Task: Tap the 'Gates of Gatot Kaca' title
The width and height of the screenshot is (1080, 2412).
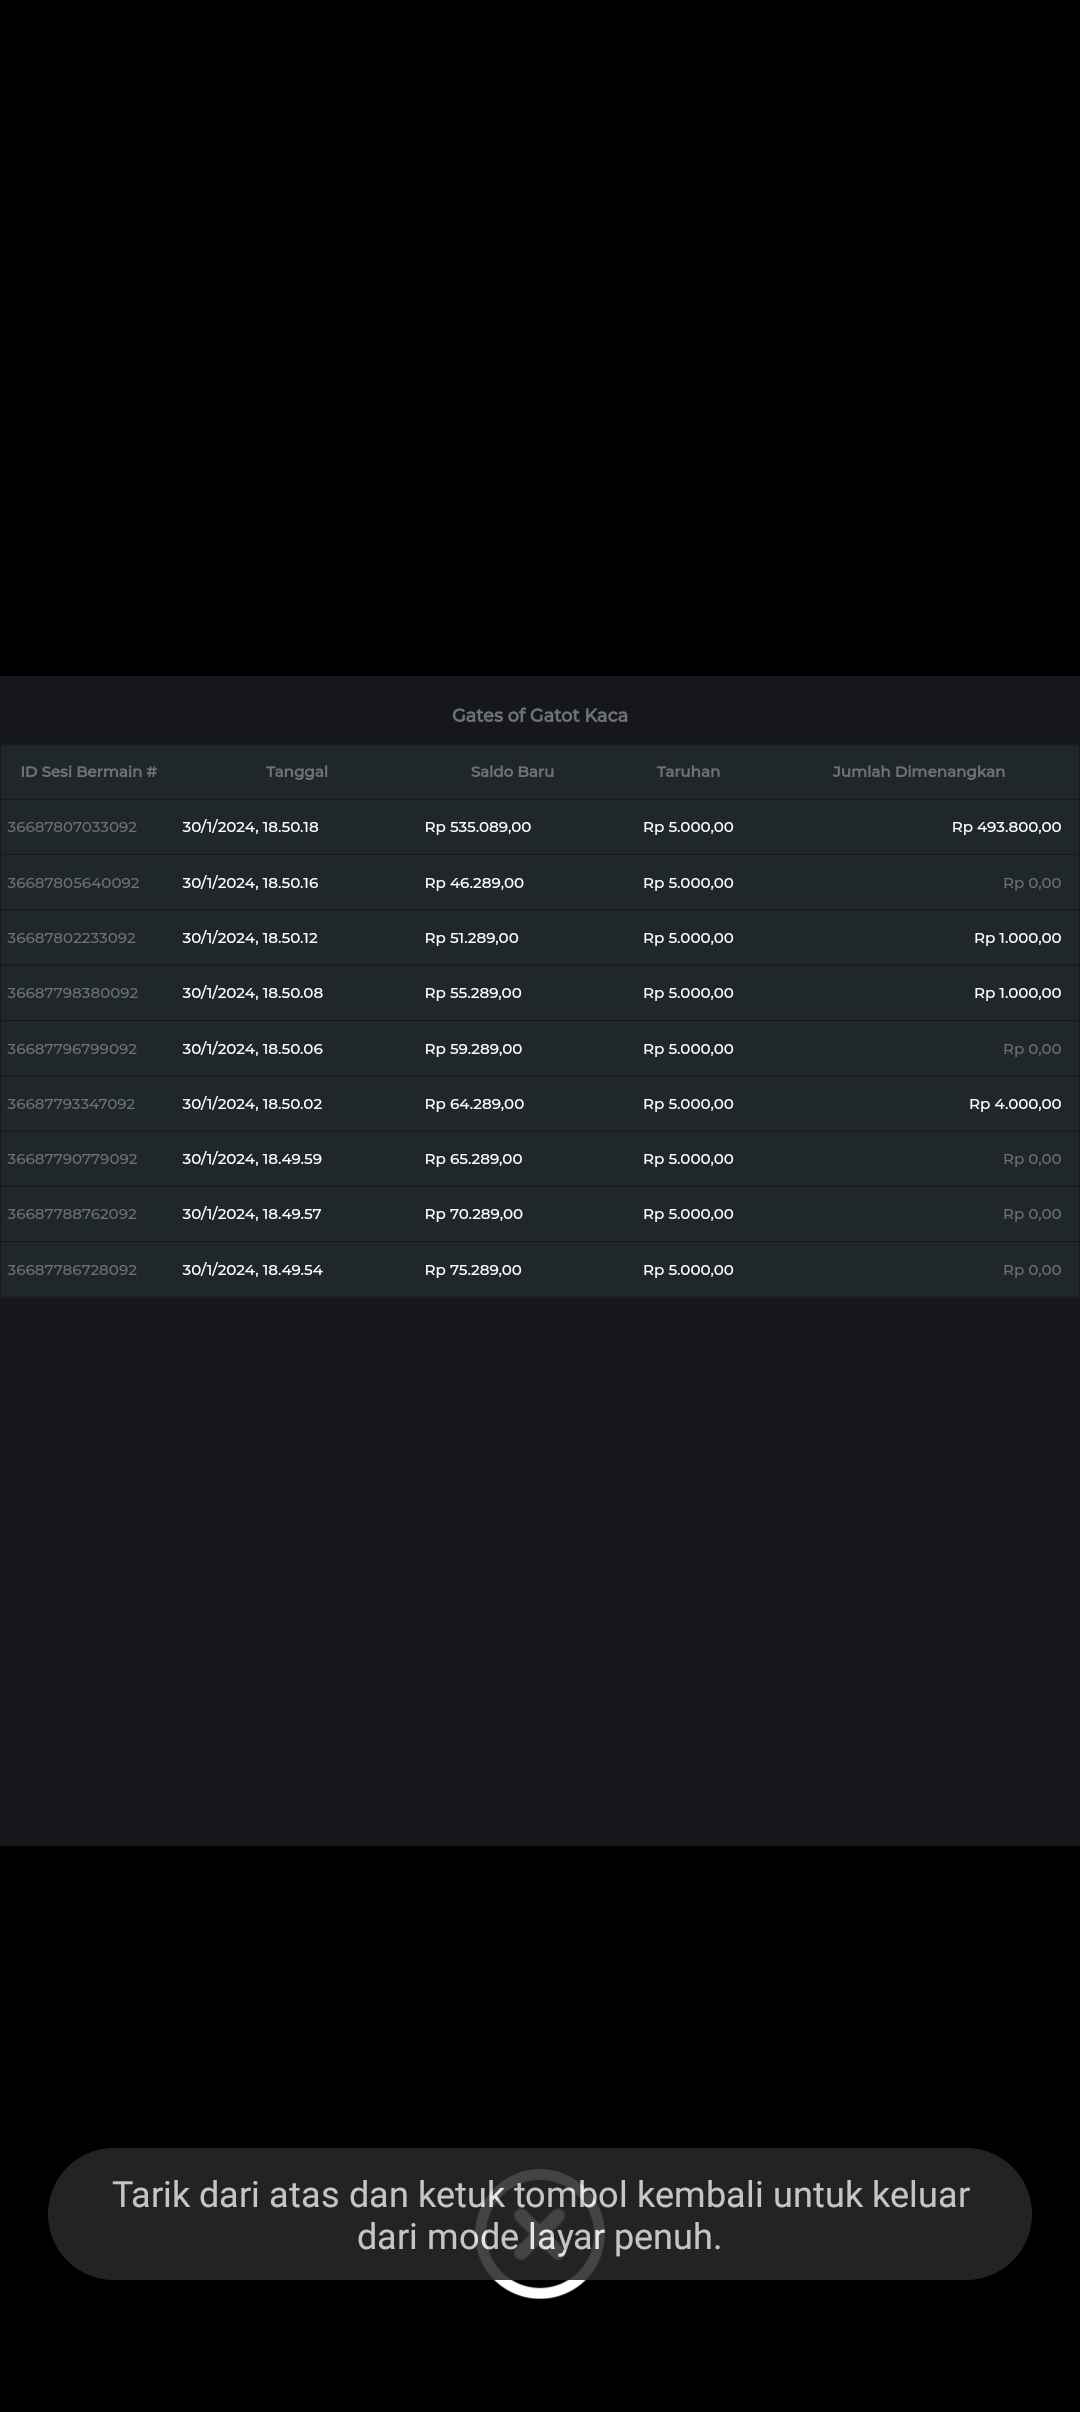Action: [x=540, y=715]
